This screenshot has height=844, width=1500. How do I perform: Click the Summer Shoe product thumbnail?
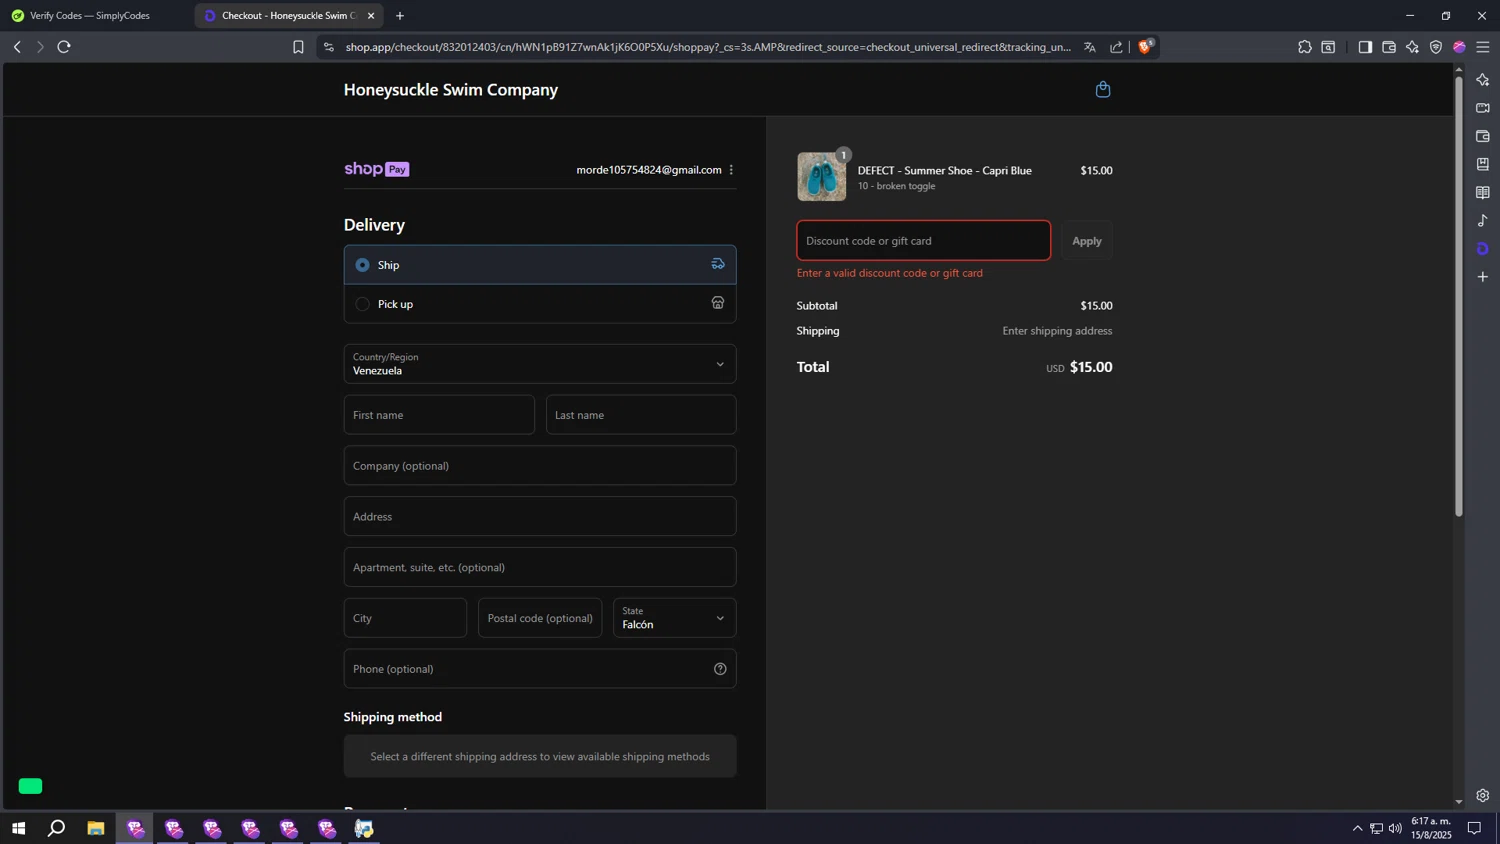(x=822, y=177)
